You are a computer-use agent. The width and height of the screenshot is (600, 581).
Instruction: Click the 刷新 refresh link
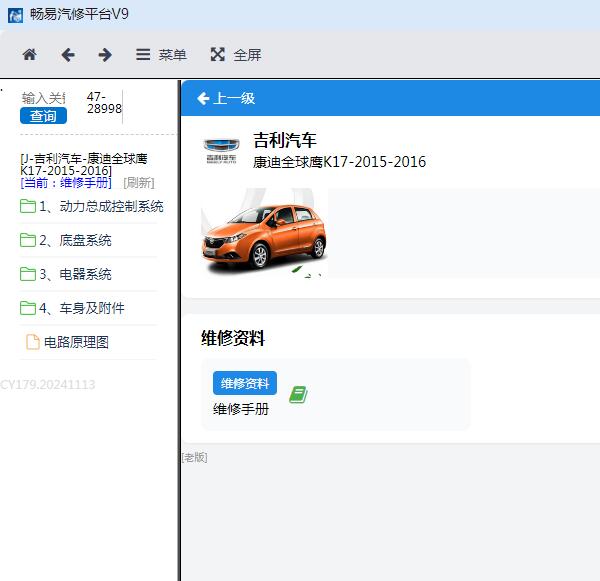[139, 183]
